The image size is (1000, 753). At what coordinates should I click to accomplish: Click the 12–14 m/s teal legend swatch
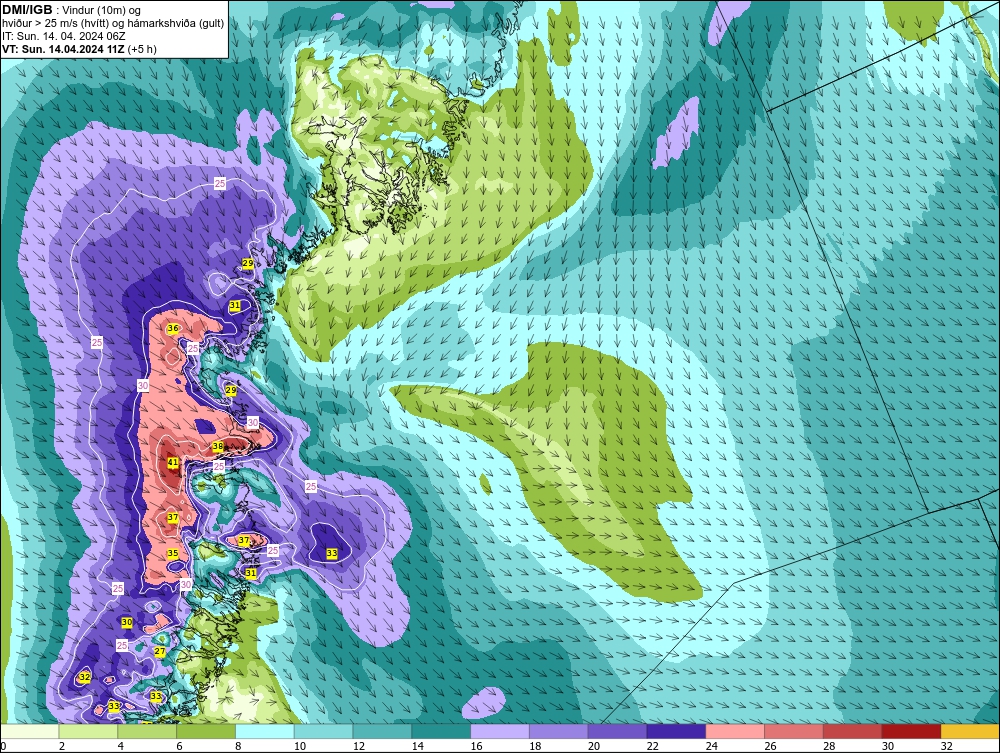click(x=383, y=731)
